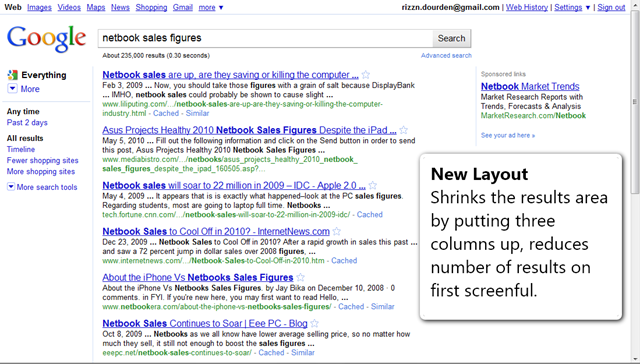Go to Images tab in top bar
Image resolution: width=640 pixels, height=364 pixels.
[x=39, y=7]
